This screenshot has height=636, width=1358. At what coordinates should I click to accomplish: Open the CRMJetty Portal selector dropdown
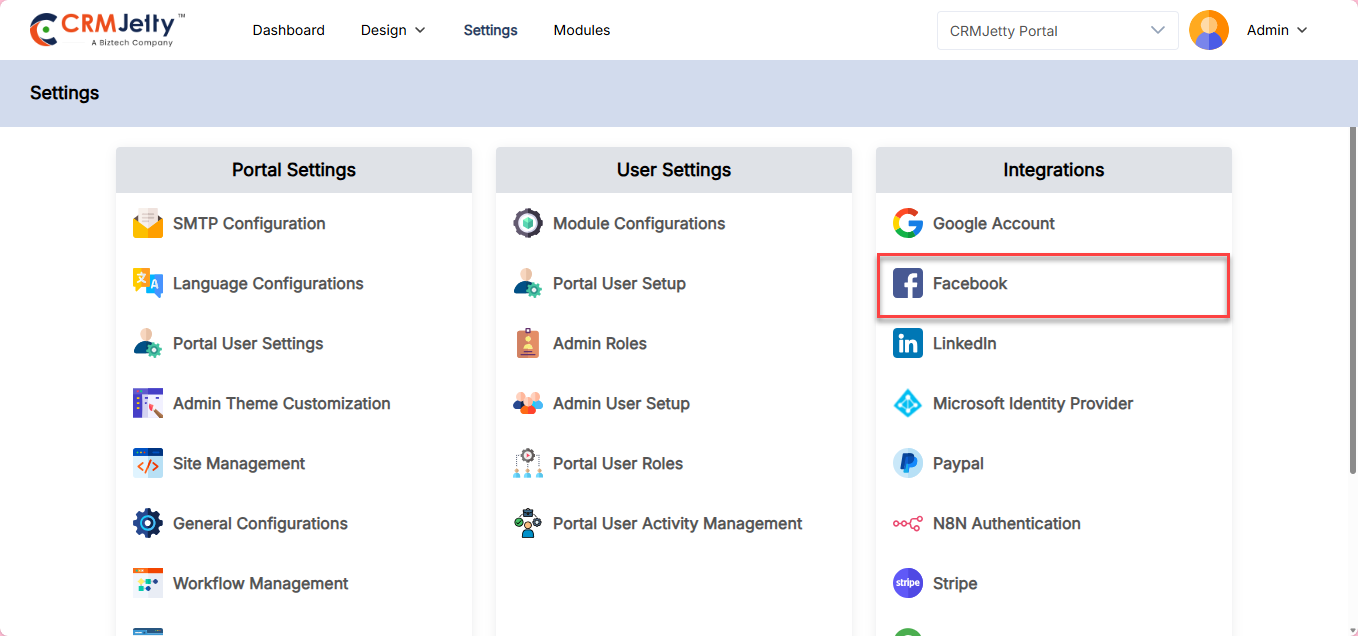pyautogui.click(x=1057, y=30)
